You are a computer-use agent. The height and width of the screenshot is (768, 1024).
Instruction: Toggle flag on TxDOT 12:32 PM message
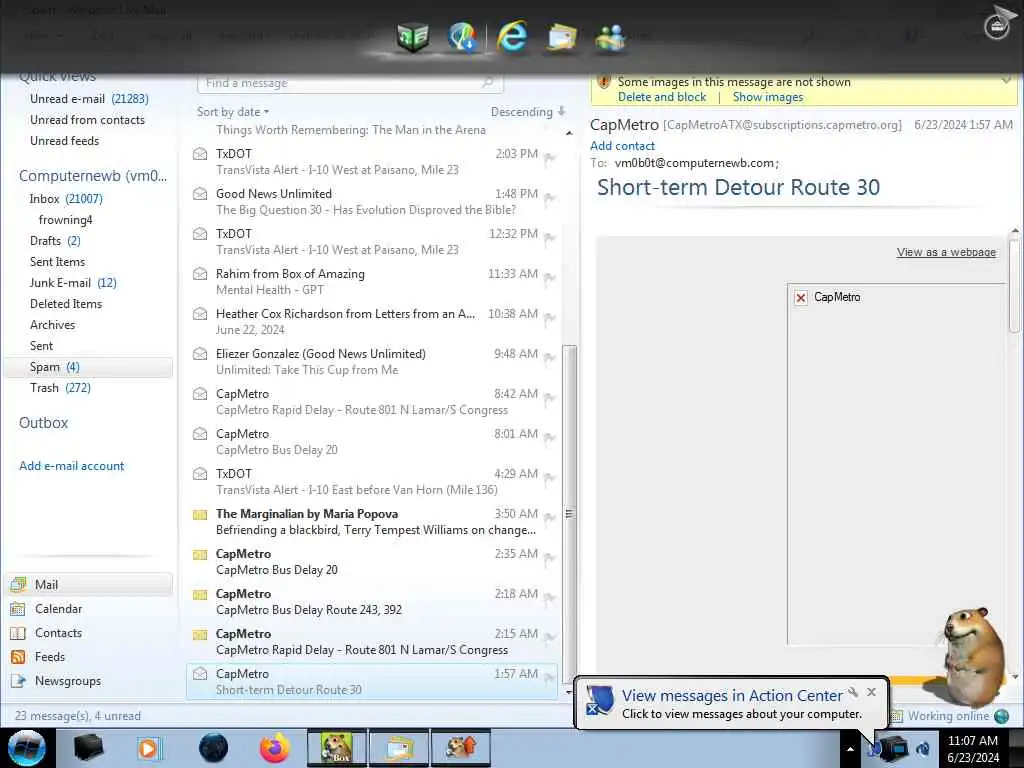[x=550, y=238]
